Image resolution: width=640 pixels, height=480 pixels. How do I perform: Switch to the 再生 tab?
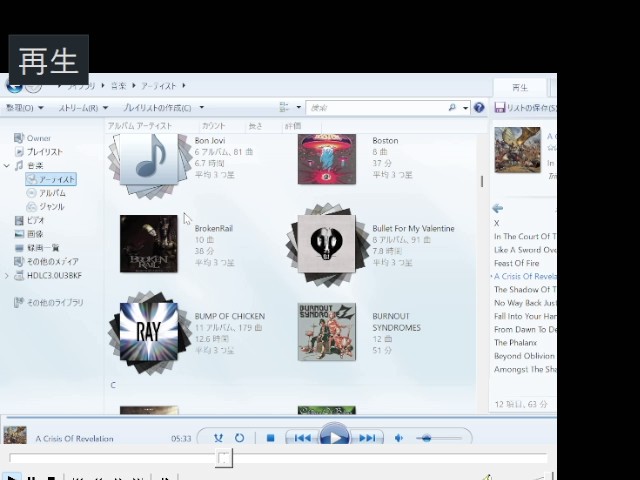520,87
